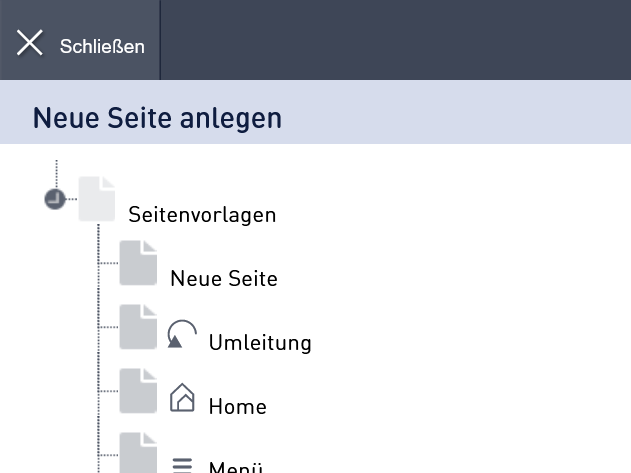Click the dotted tree line above Seitenvorlagen
The width and height of the screenshot is (631, 473).
[56, 174]
